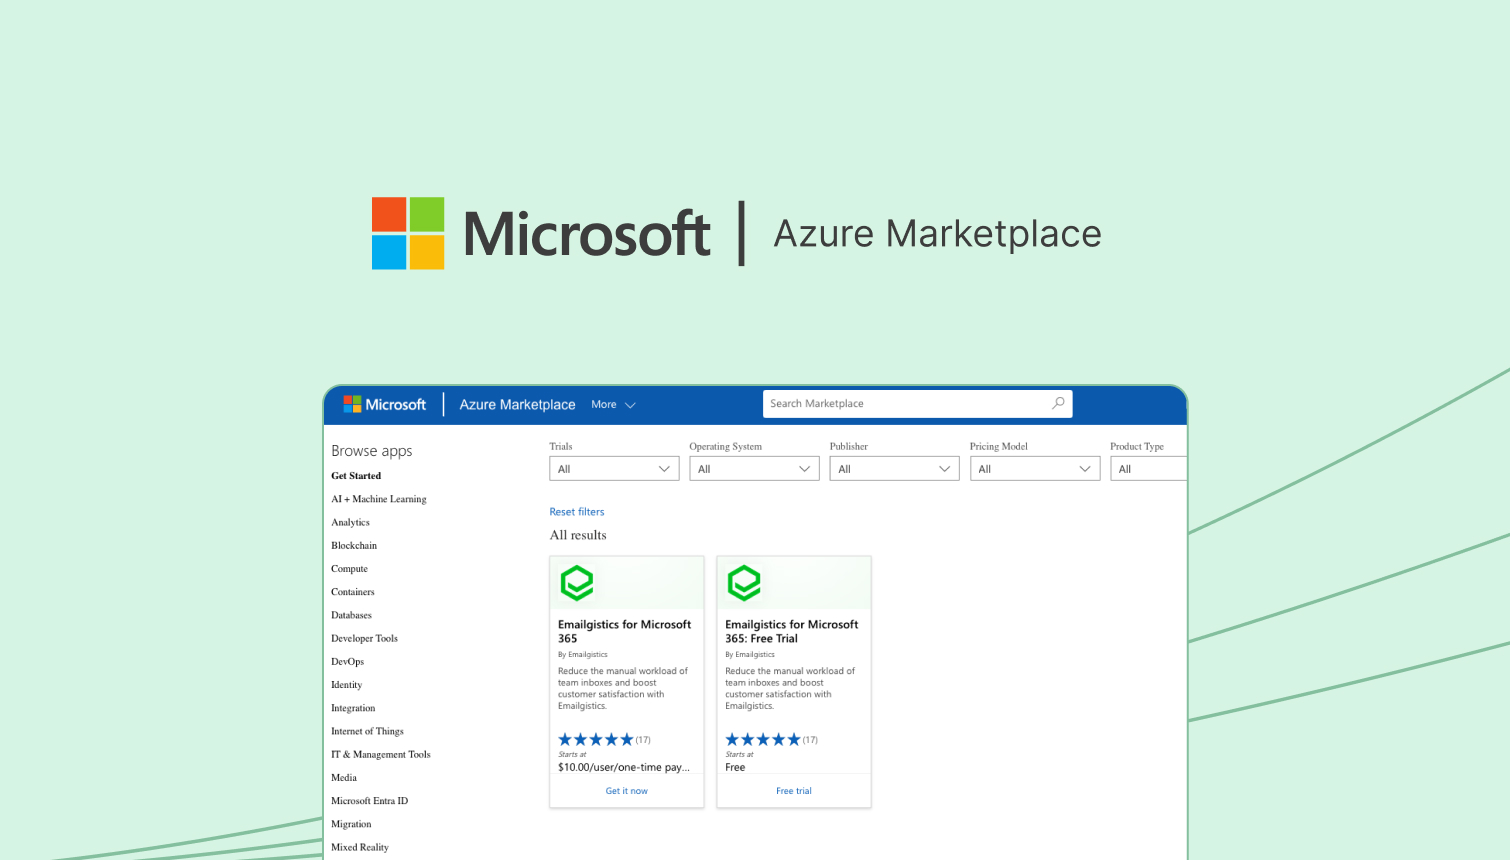Select the Compute category
The image size is (1510, 860).
tap(349, 568)
